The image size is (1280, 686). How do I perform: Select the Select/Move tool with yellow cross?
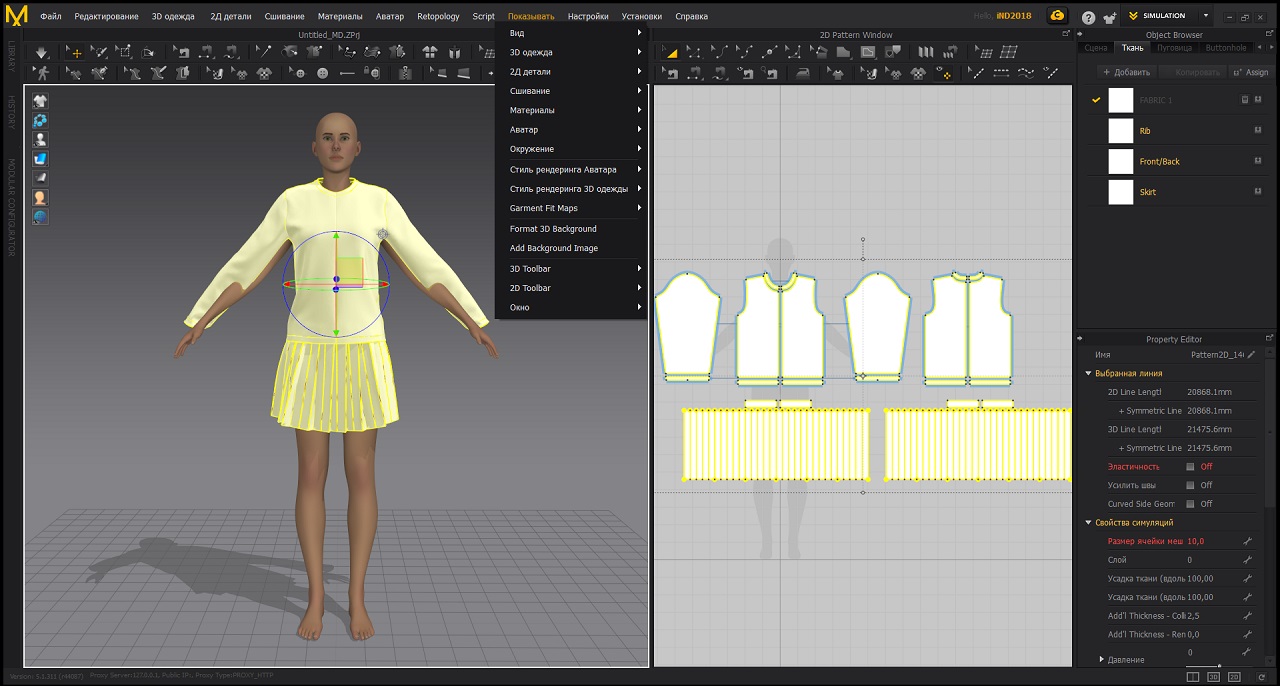tap(75, 53)
